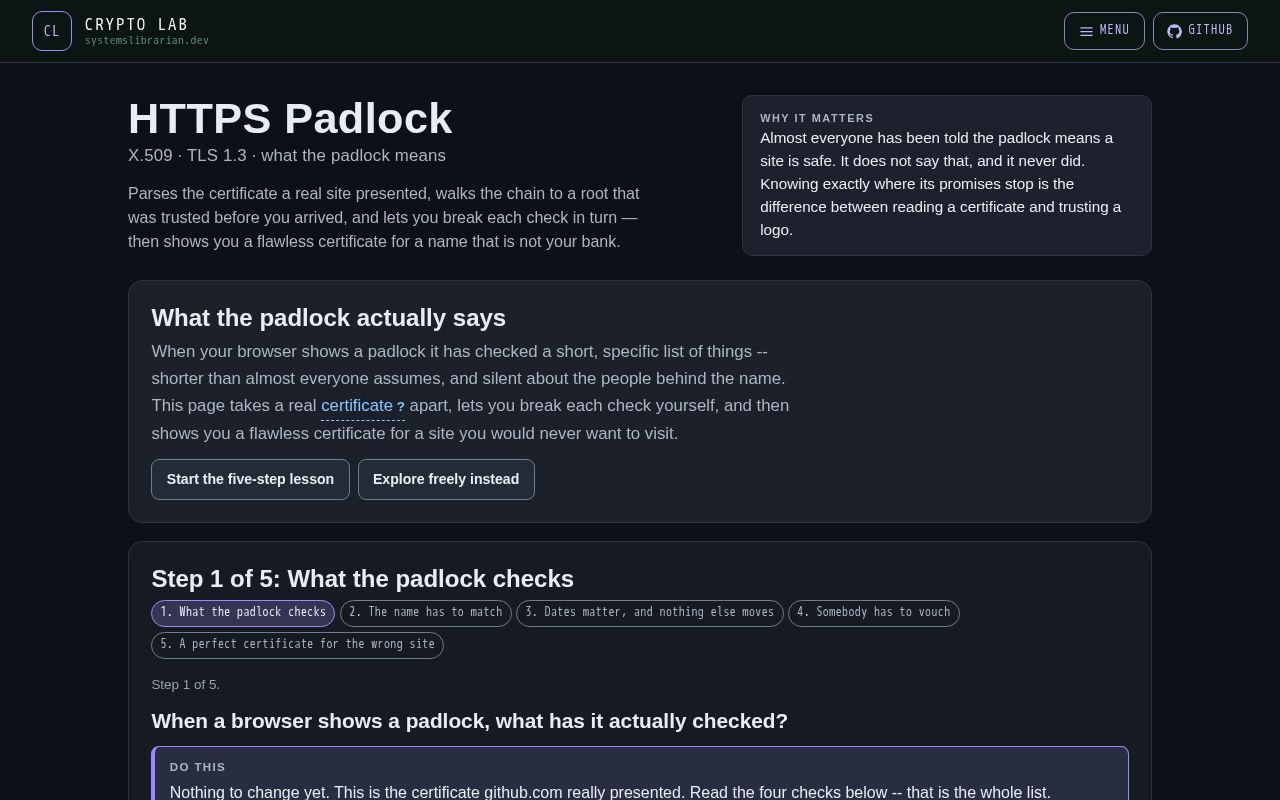
Task: Click heading What the padlock actually says
Action: click(x=329, y=318)
